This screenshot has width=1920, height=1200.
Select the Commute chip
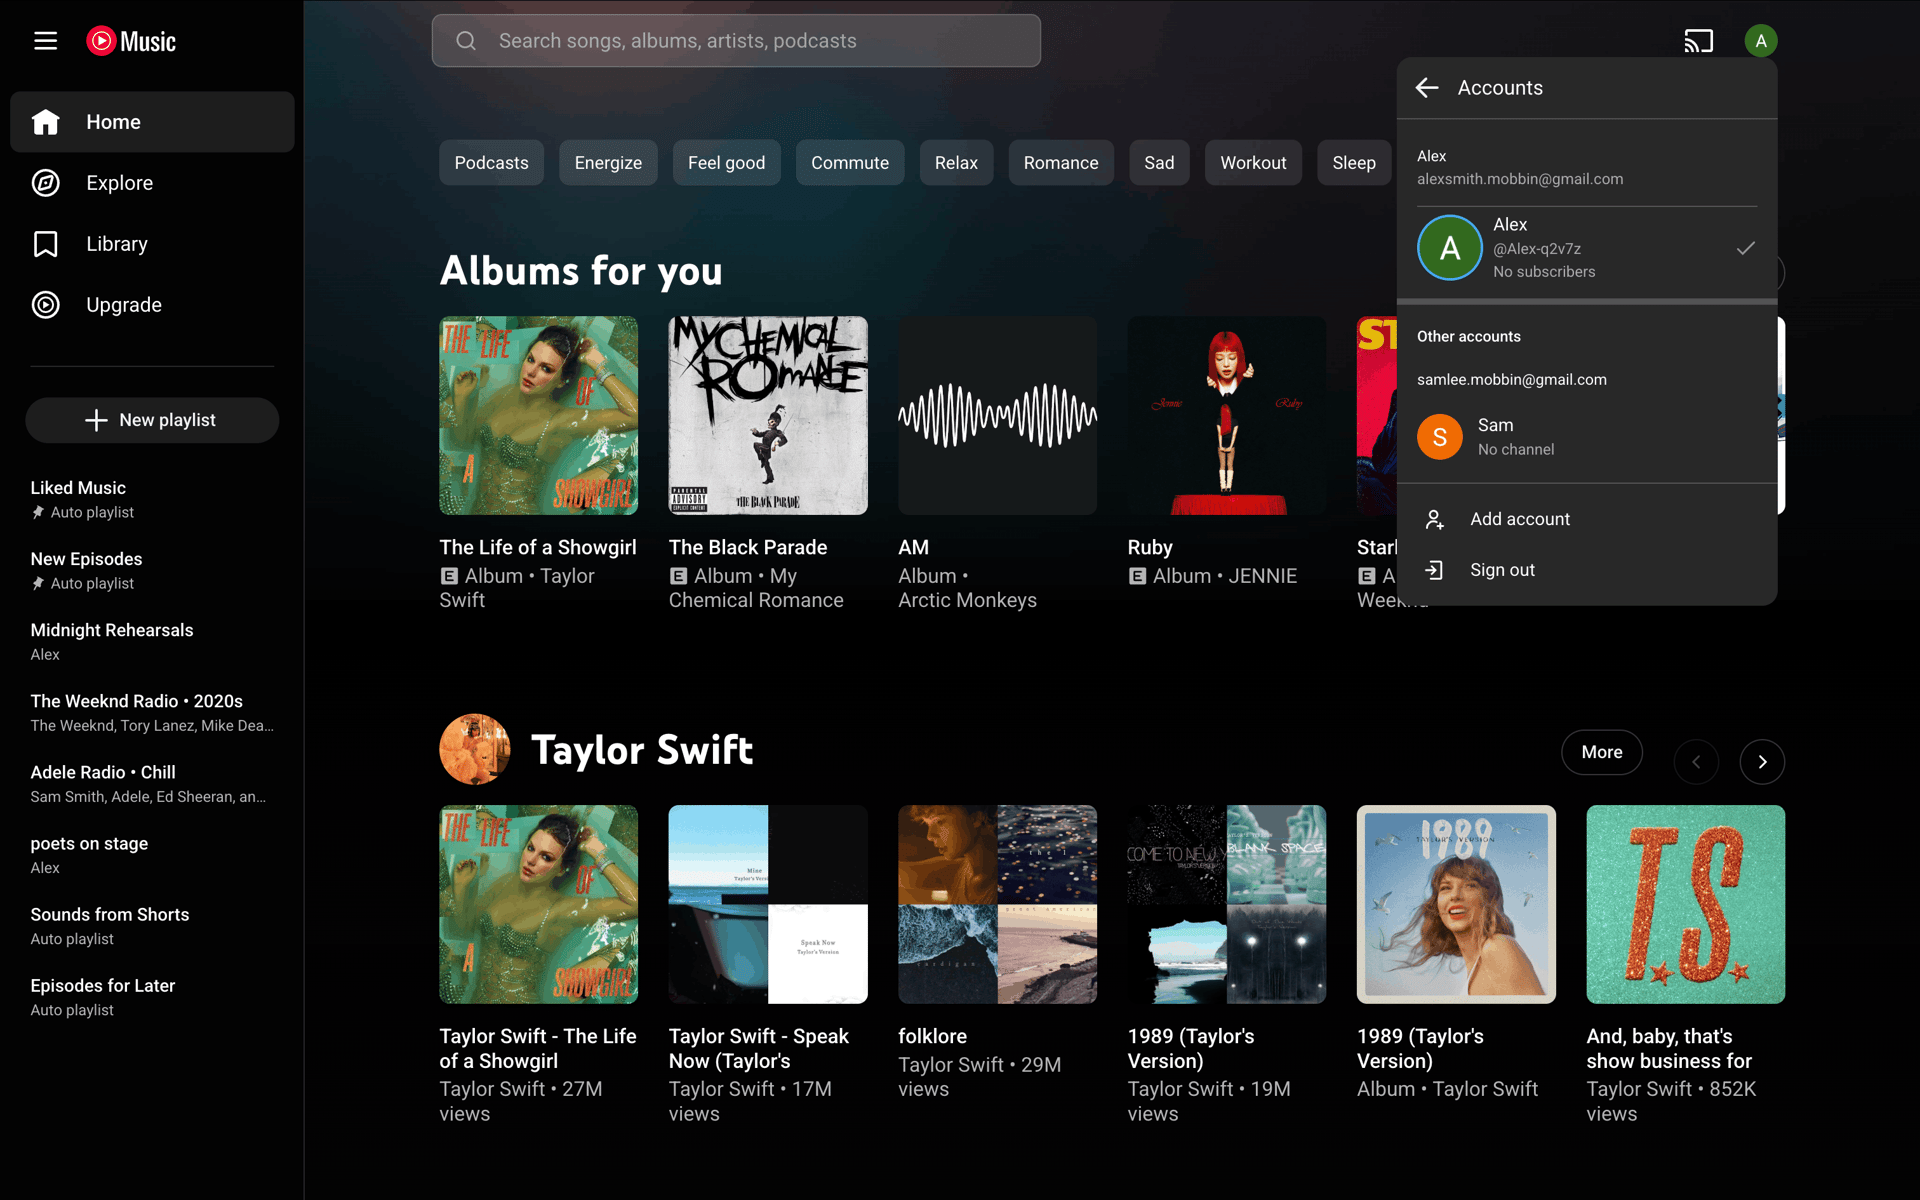click(x=850, y=163)
